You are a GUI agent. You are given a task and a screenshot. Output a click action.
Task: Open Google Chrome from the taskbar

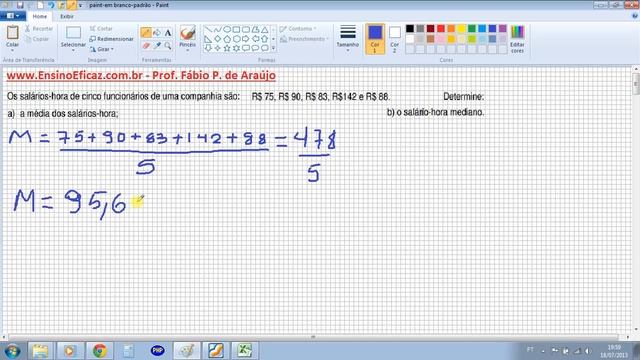coord(99,351)
